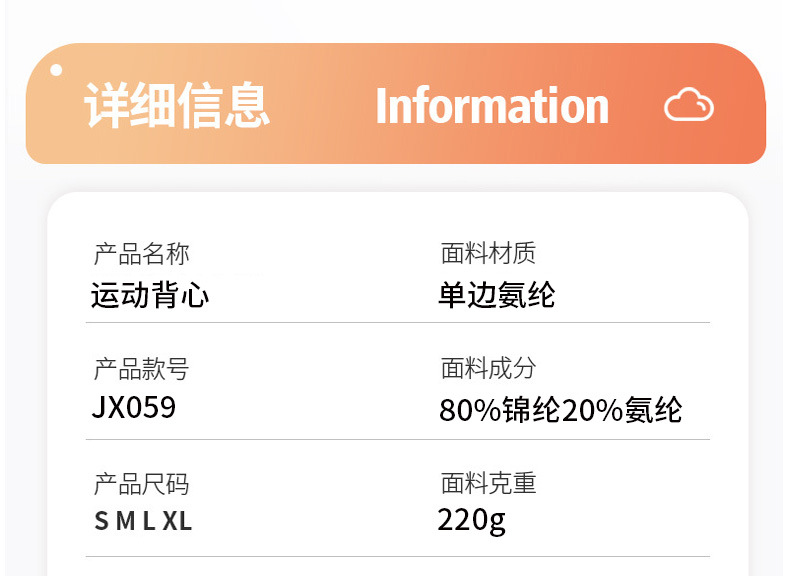Select the 详细信息 heading
790x576 pixels.
click(x=177, y=106)
